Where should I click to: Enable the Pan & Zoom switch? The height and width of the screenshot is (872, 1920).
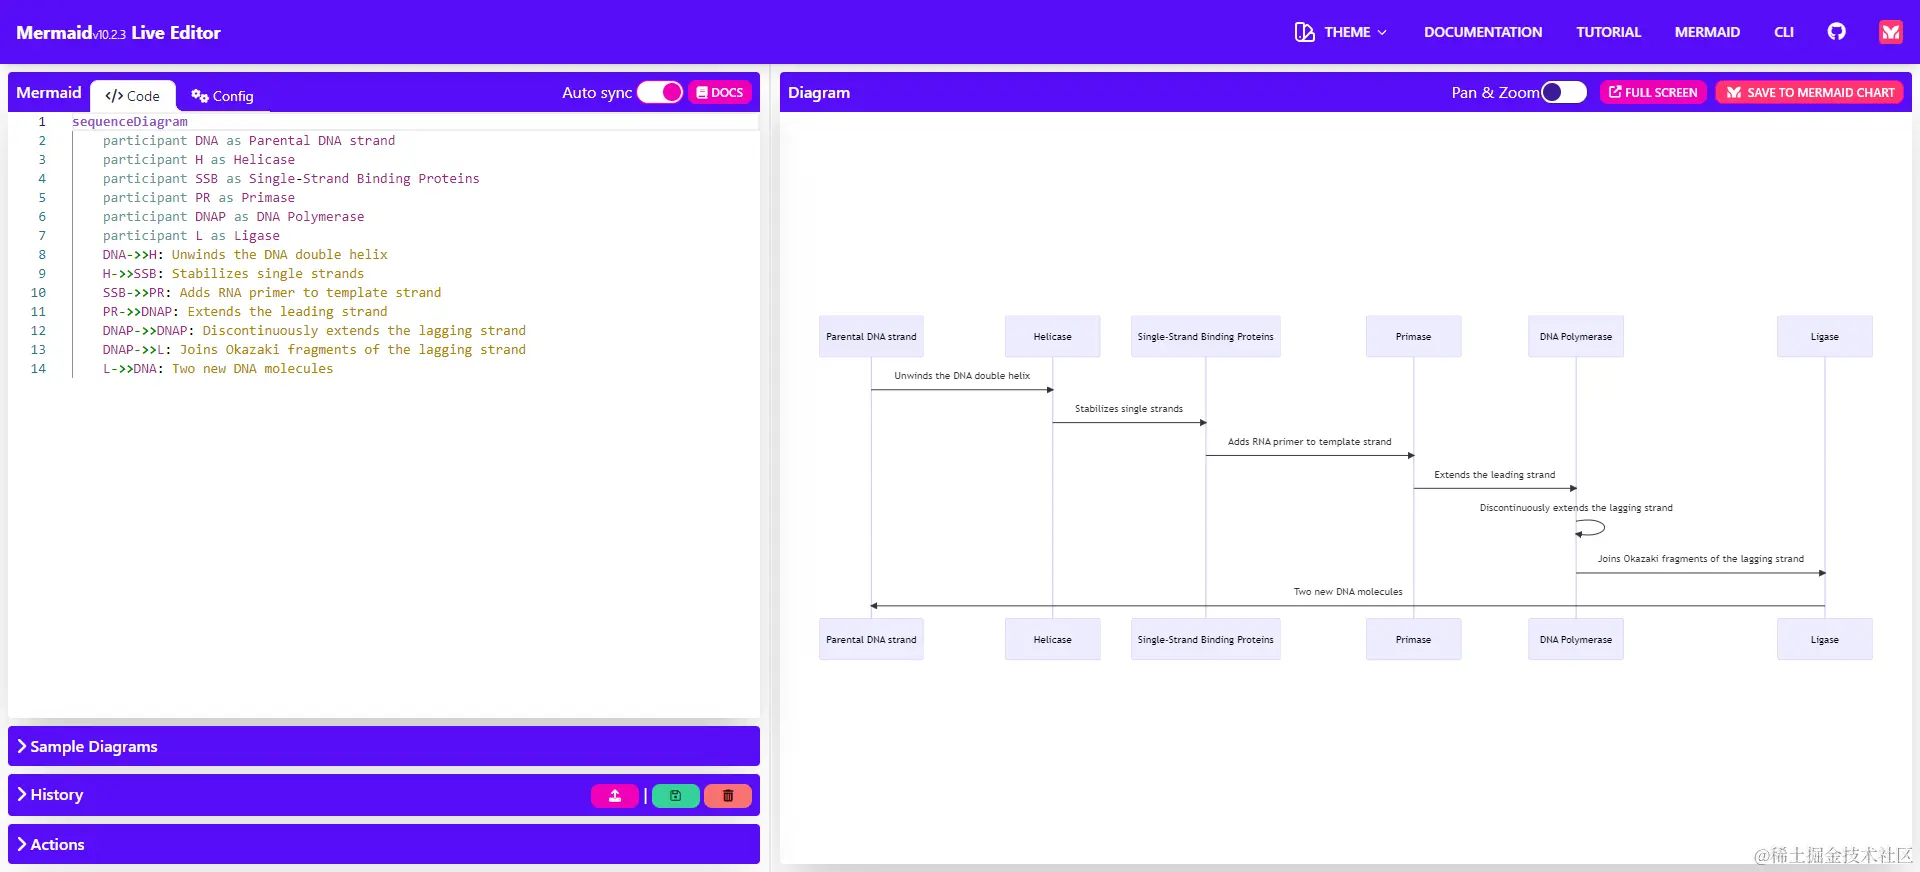(1564, 92)
